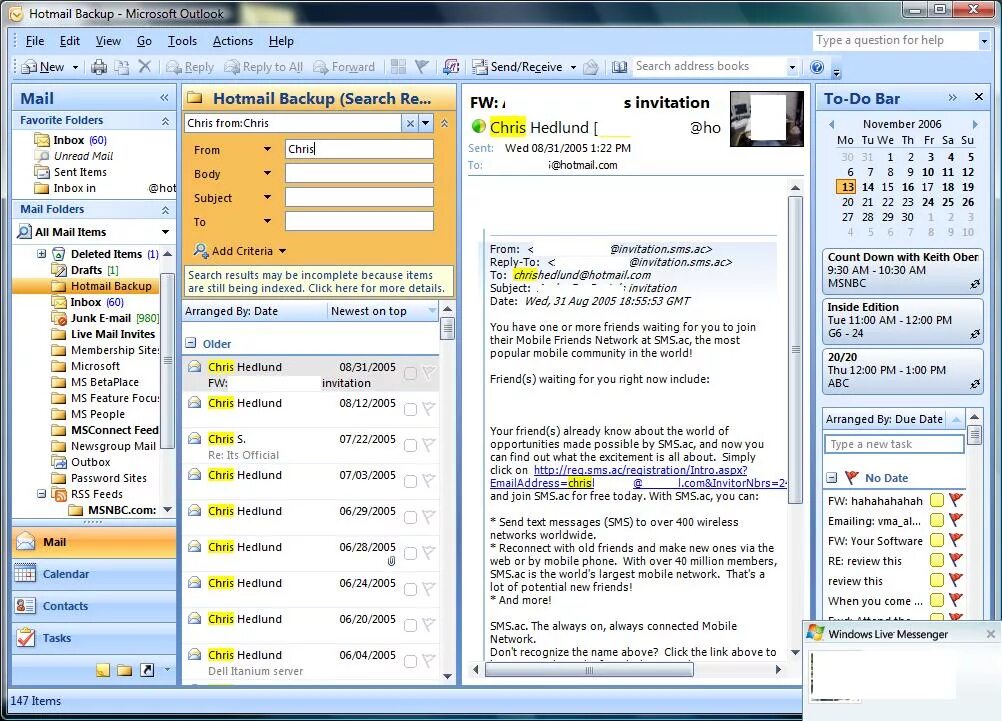Image resolution: width=1002 pixels, height=721 pixels.
Task: Click the red flag for 'FW: hahahahahah' task
Action: (956, 499)
